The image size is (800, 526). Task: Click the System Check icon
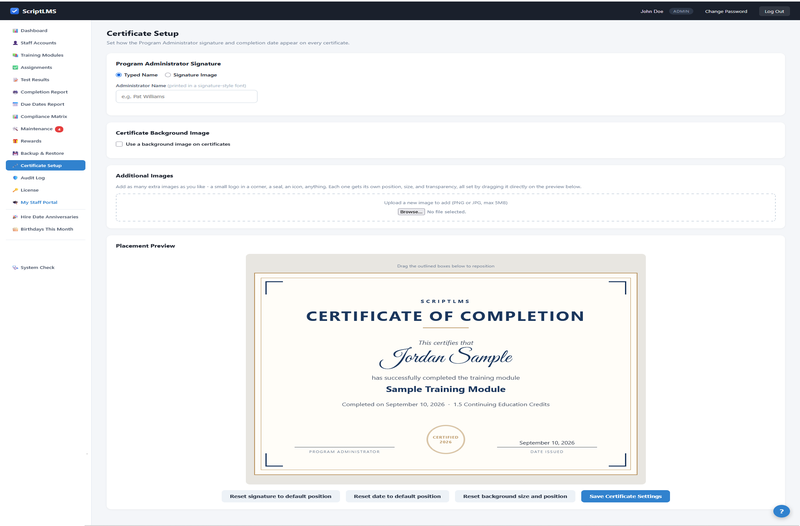[15, 267]
